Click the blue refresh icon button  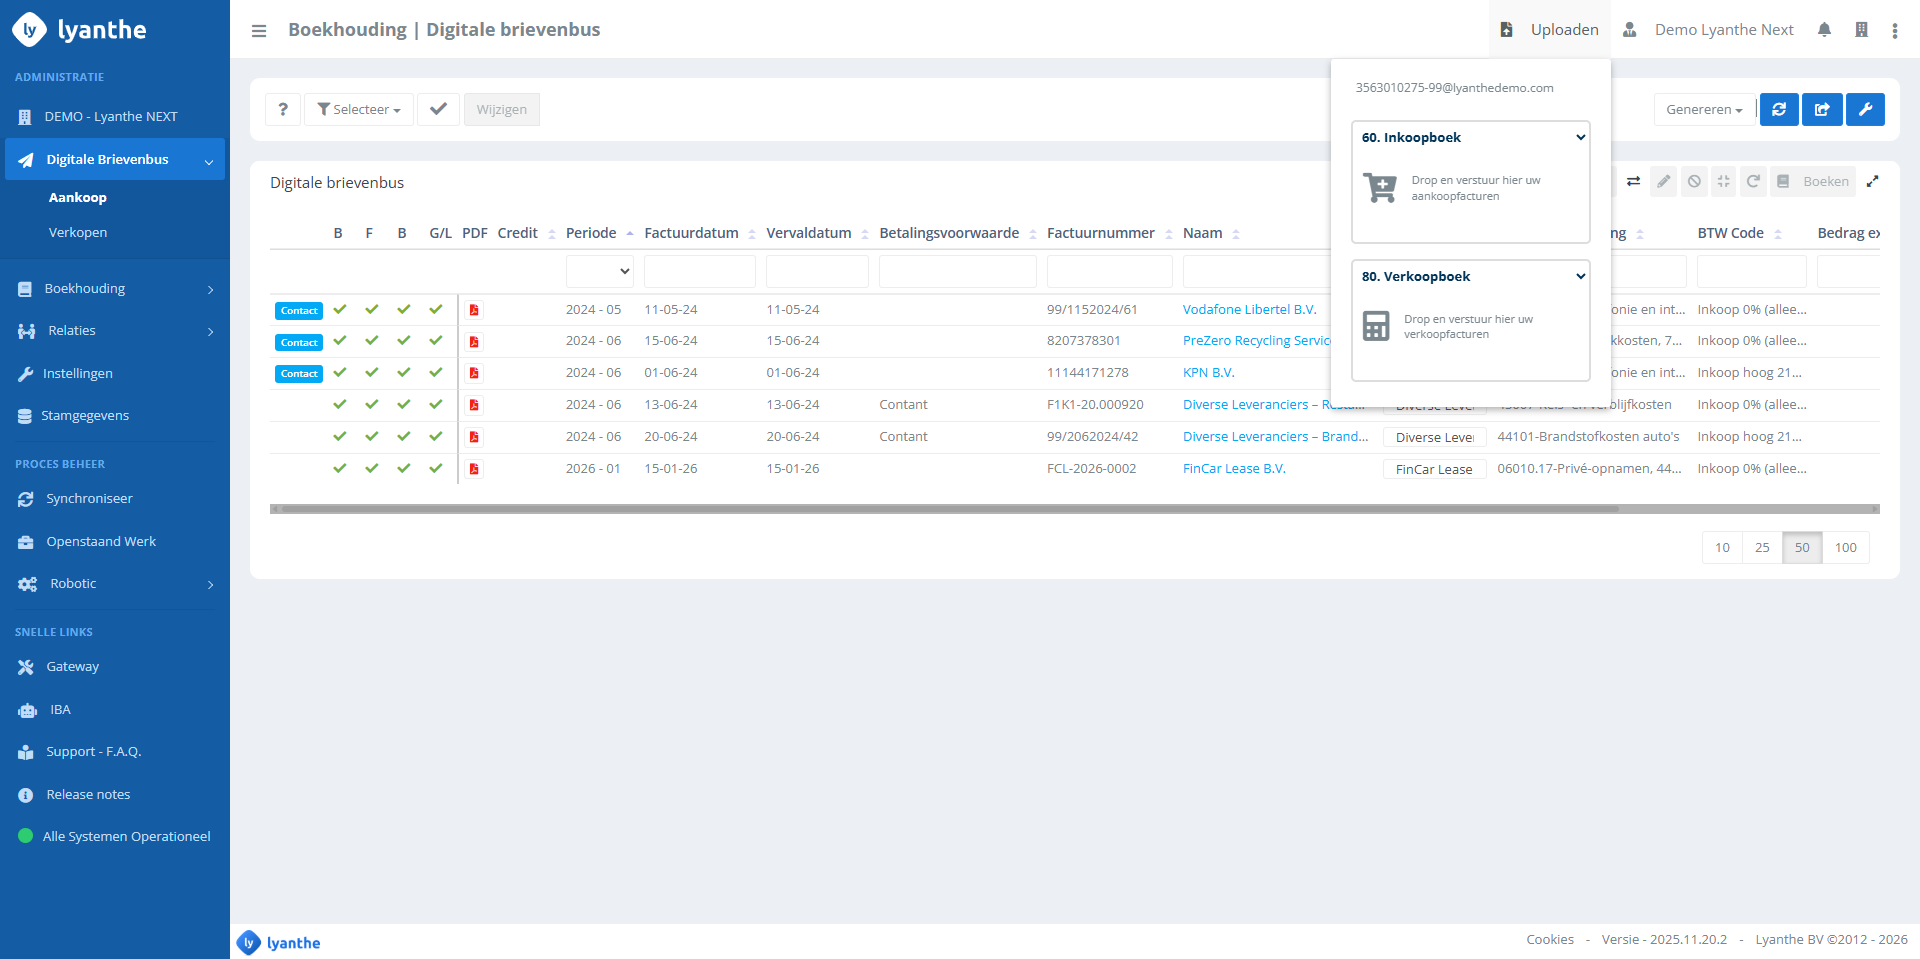[x=1779, y=110]
